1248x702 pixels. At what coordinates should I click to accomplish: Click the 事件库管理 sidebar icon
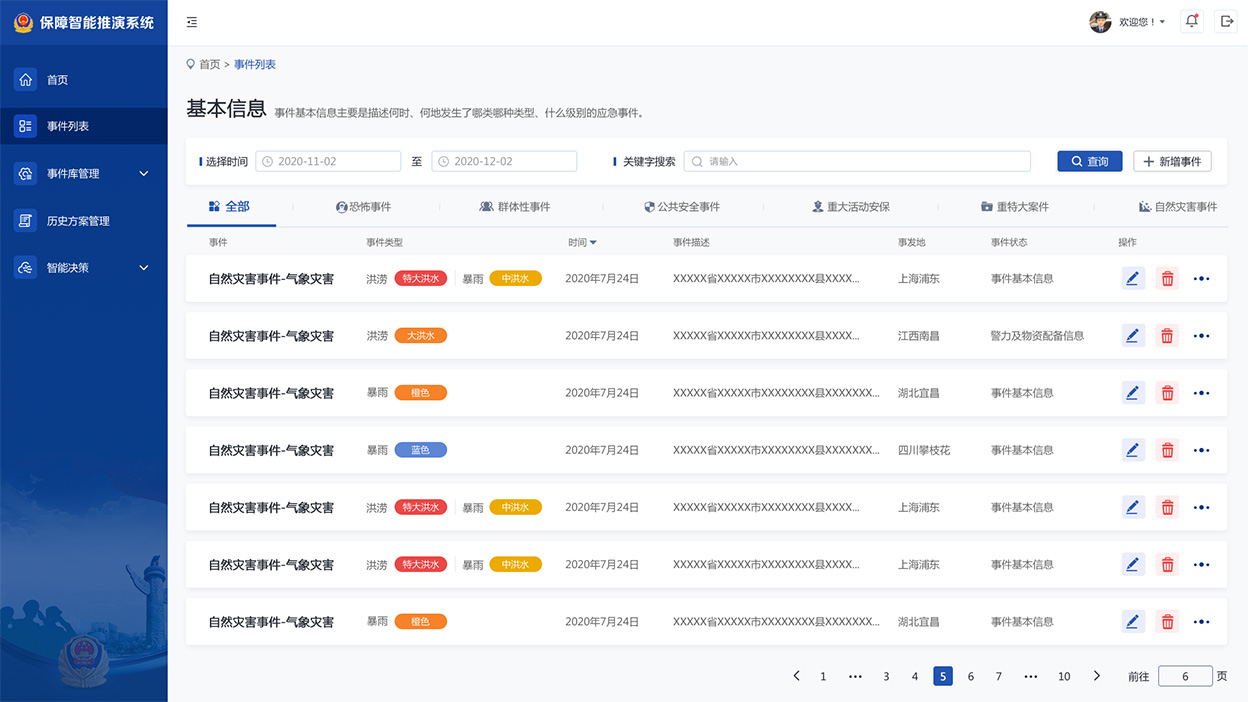pyautogui.click(x=25, y=173)
